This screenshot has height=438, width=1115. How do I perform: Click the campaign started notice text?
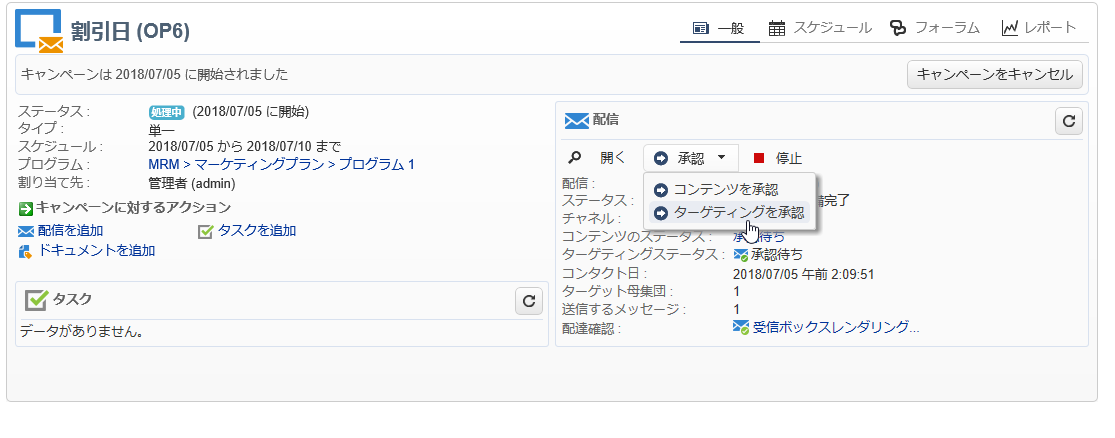coord(154,74)
